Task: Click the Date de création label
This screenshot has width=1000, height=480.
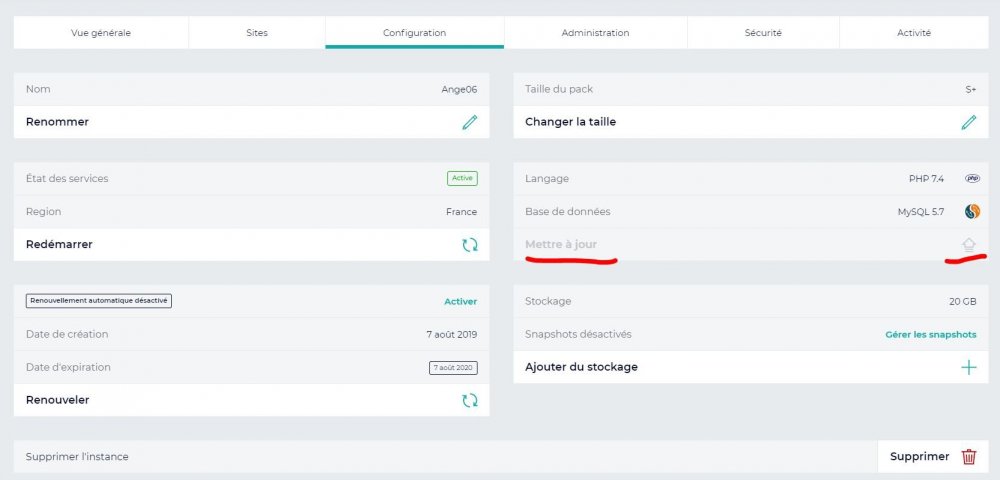Action: tap(67, 334)
